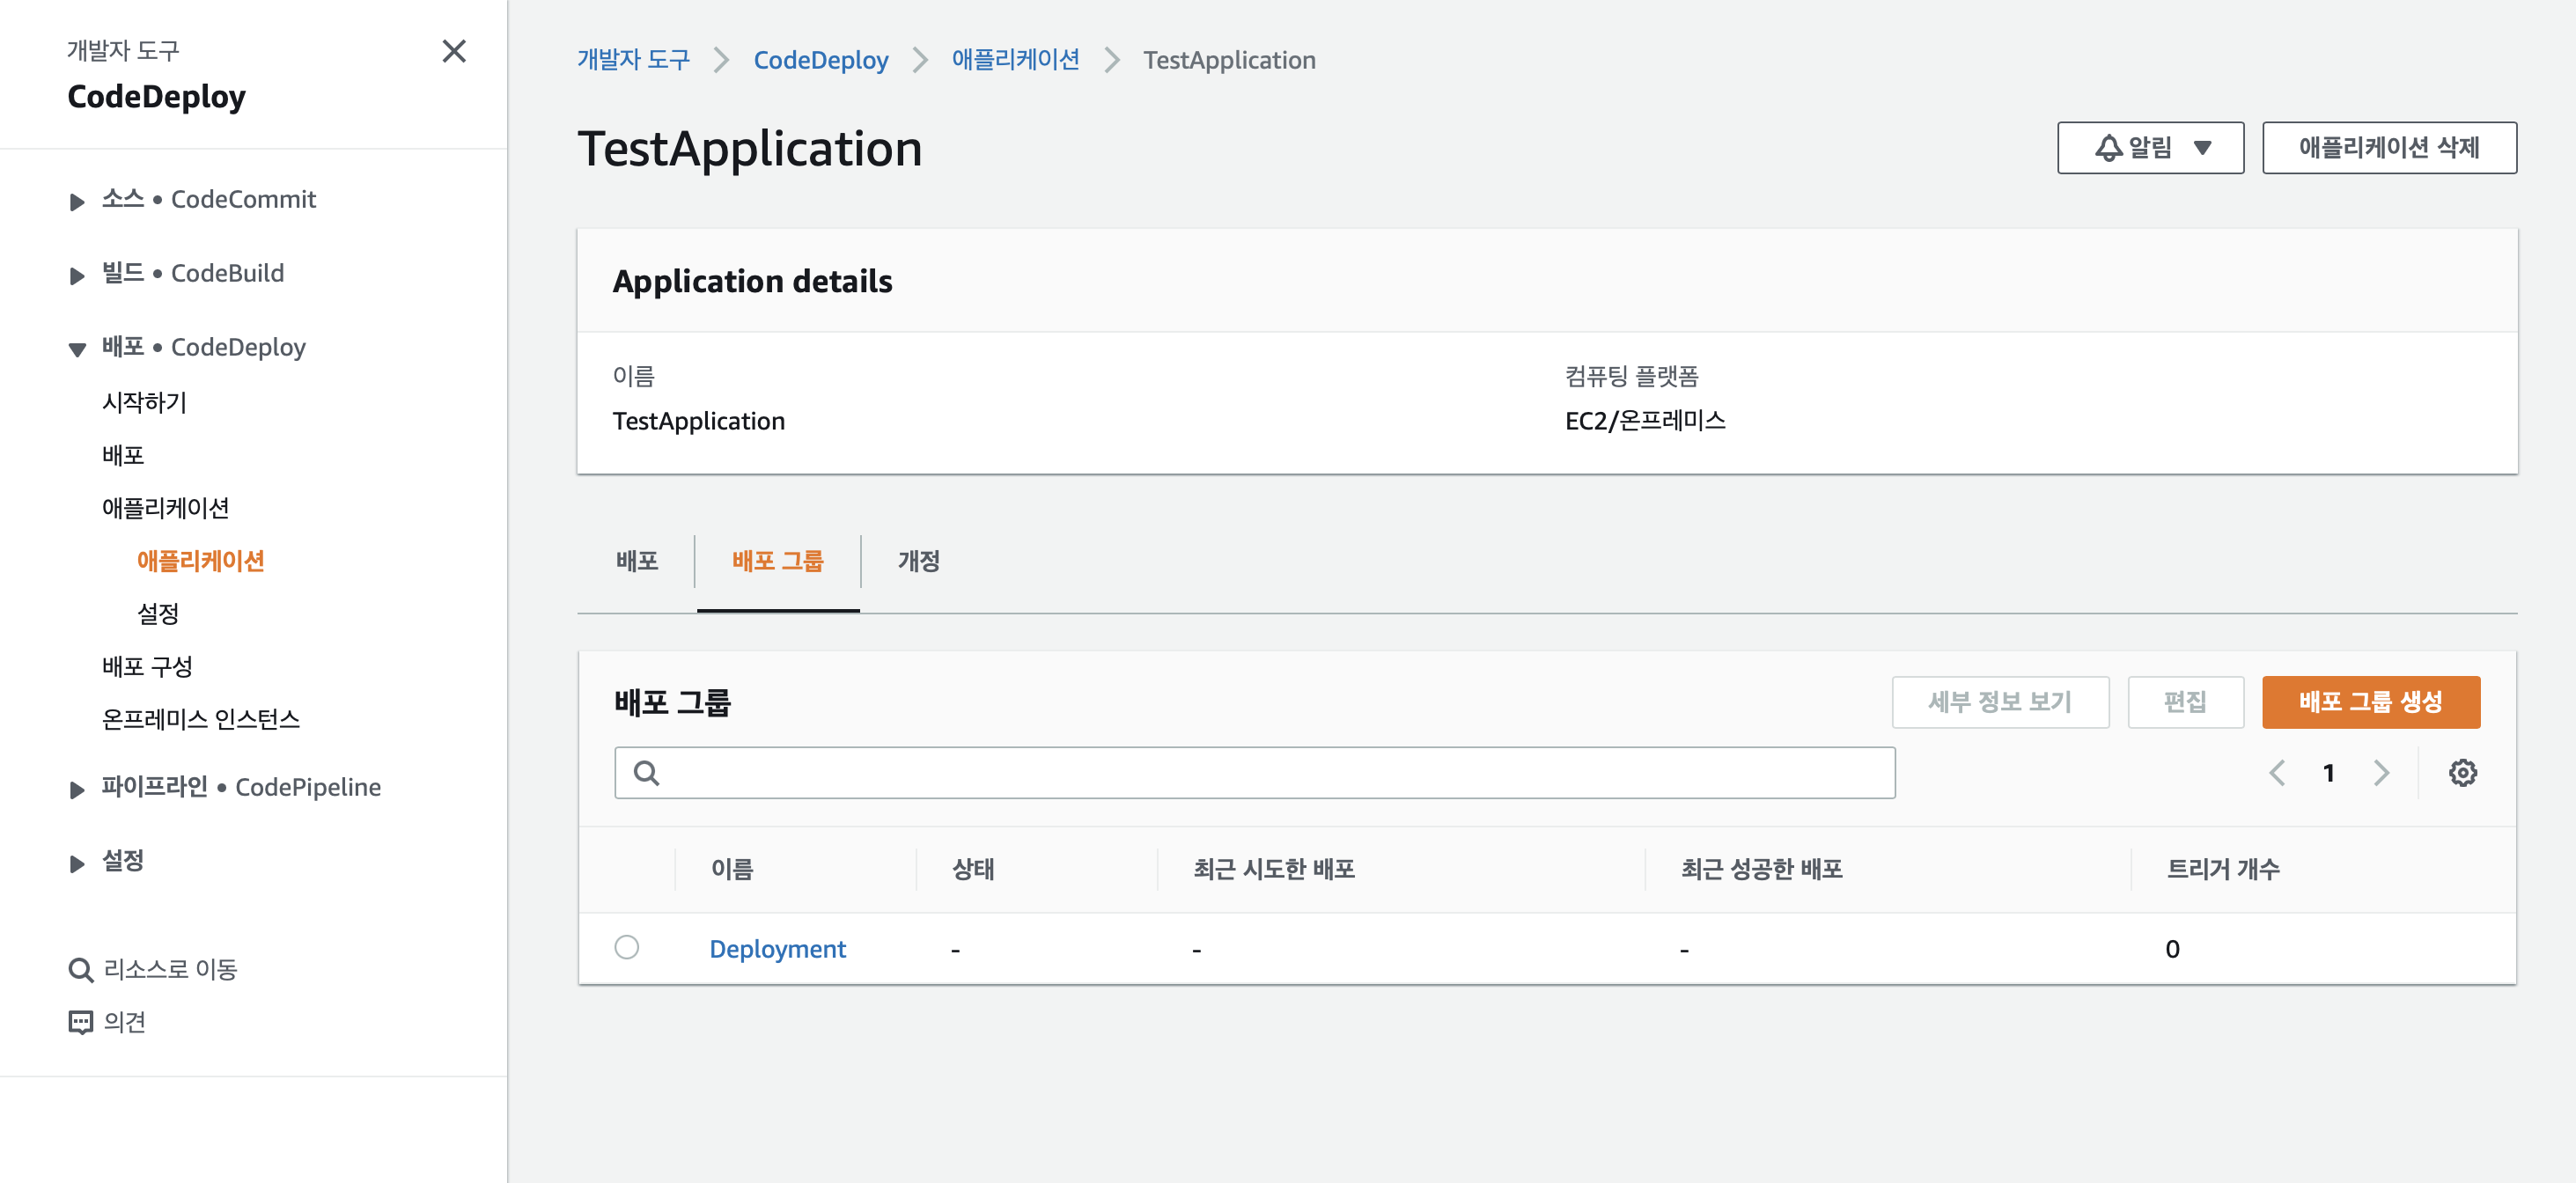Image resolution: width=2576 pixels, height=1183 pixels.
Task: Expand the 설정 section arrow at sidebar bottom
Action: (77, 863)
